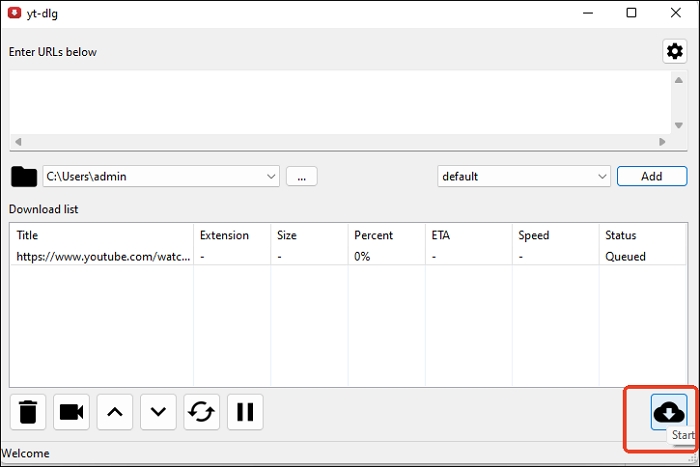Click the Add button
The height and width of the screenshot is (467, 700).
(x=652, y=176)
